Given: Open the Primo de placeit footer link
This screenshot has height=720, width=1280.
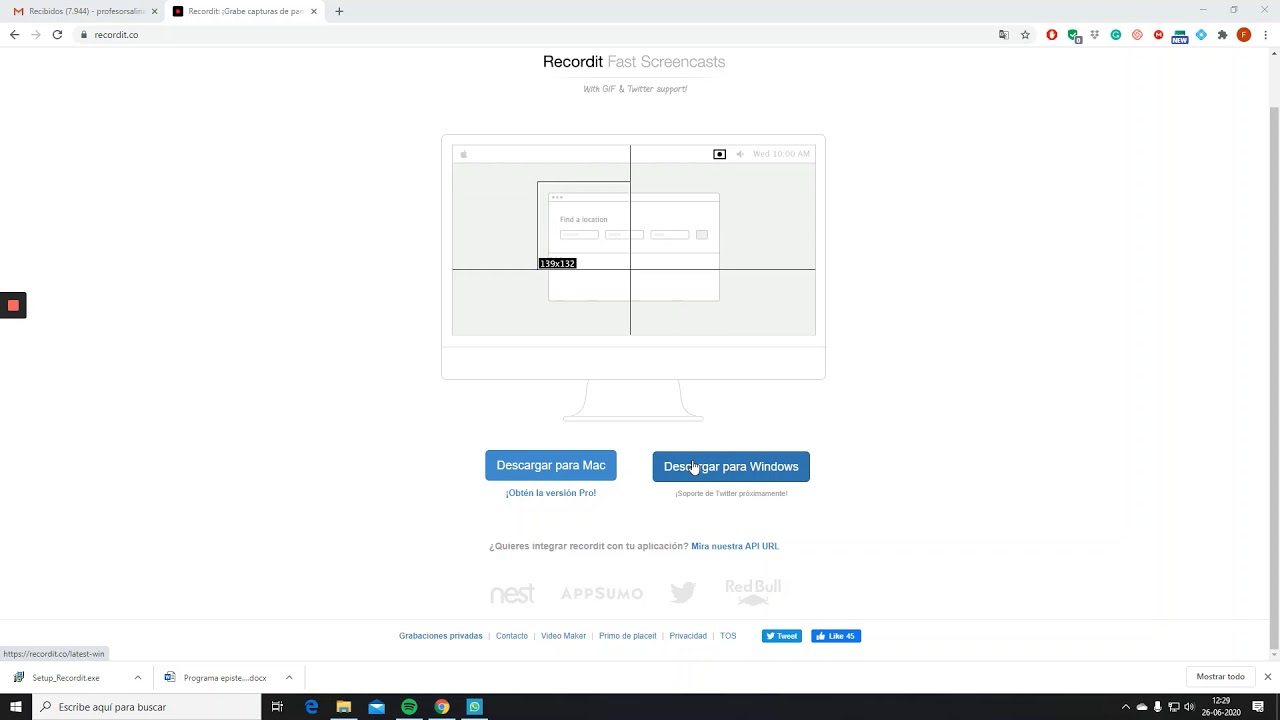Looking at the screenshot, I should point(628,636).
